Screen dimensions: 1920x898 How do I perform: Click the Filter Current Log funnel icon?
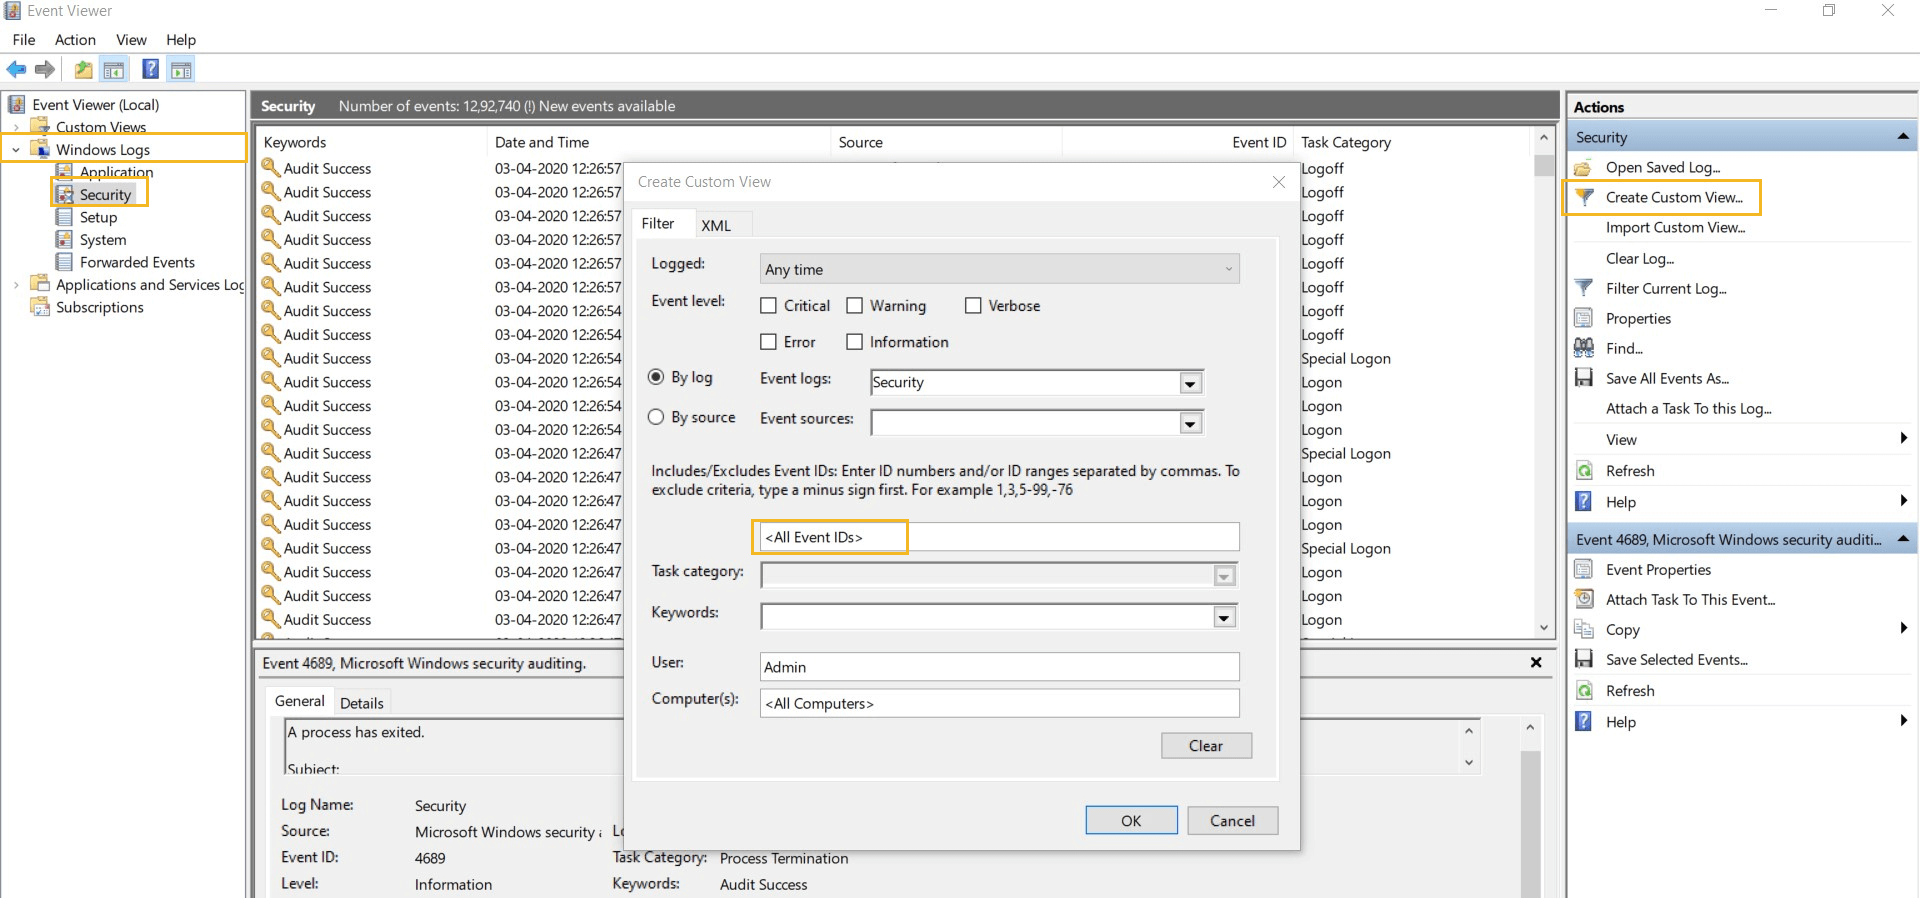[x=1584, y=288]
